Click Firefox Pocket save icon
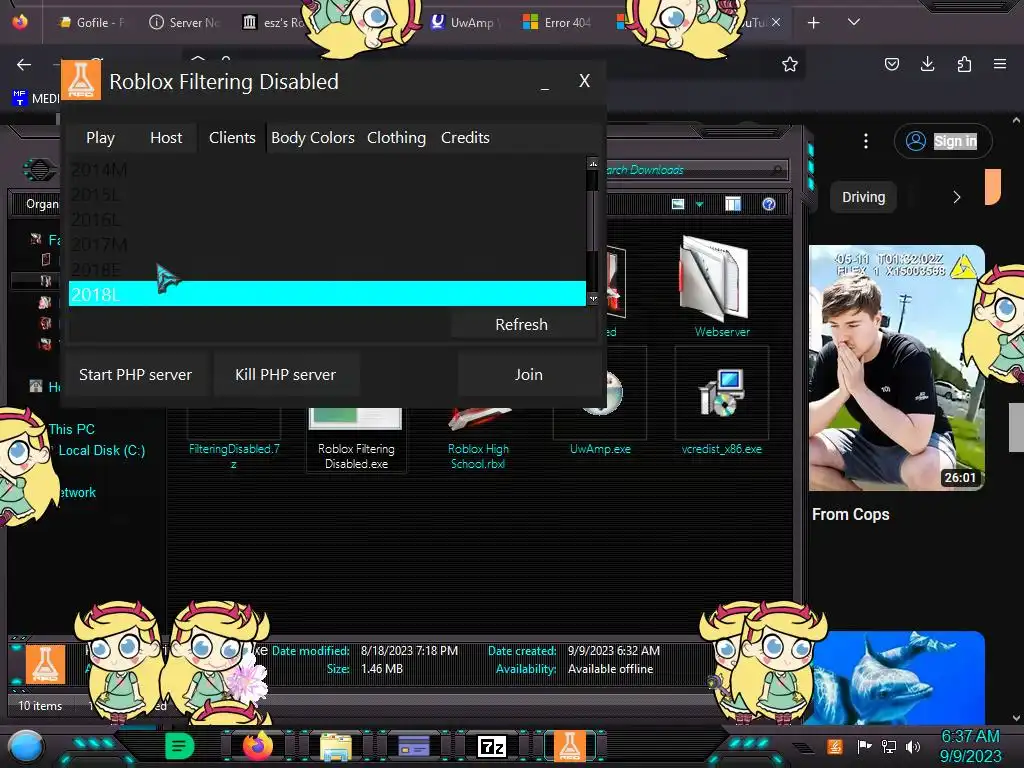This screenshot has width=1024, height=768. (x=891, y=64)
